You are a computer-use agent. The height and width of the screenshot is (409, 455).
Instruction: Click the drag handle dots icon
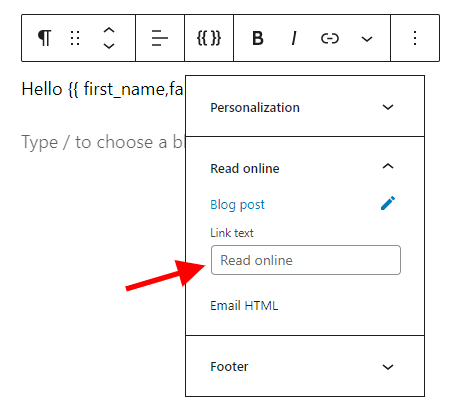coord(75,38)
